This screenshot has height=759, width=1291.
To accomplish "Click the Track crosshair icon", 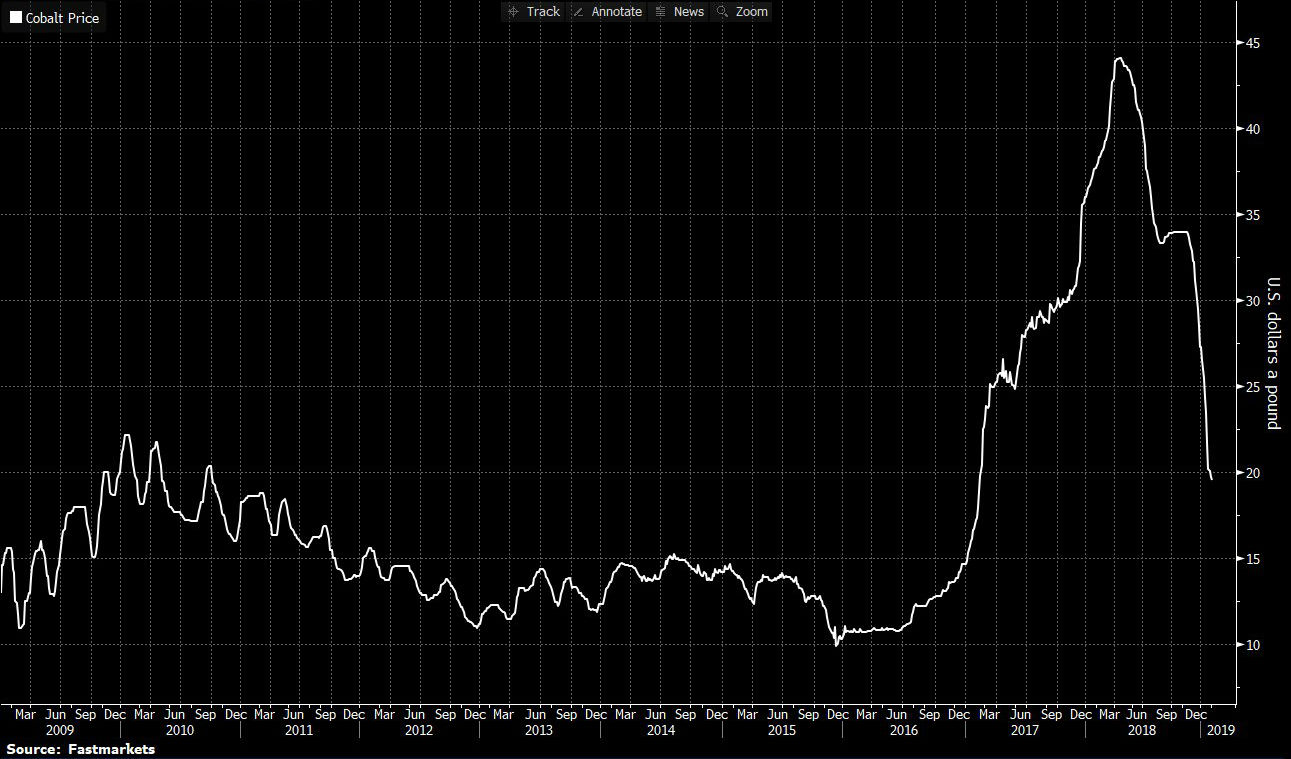I will [513, 12].
